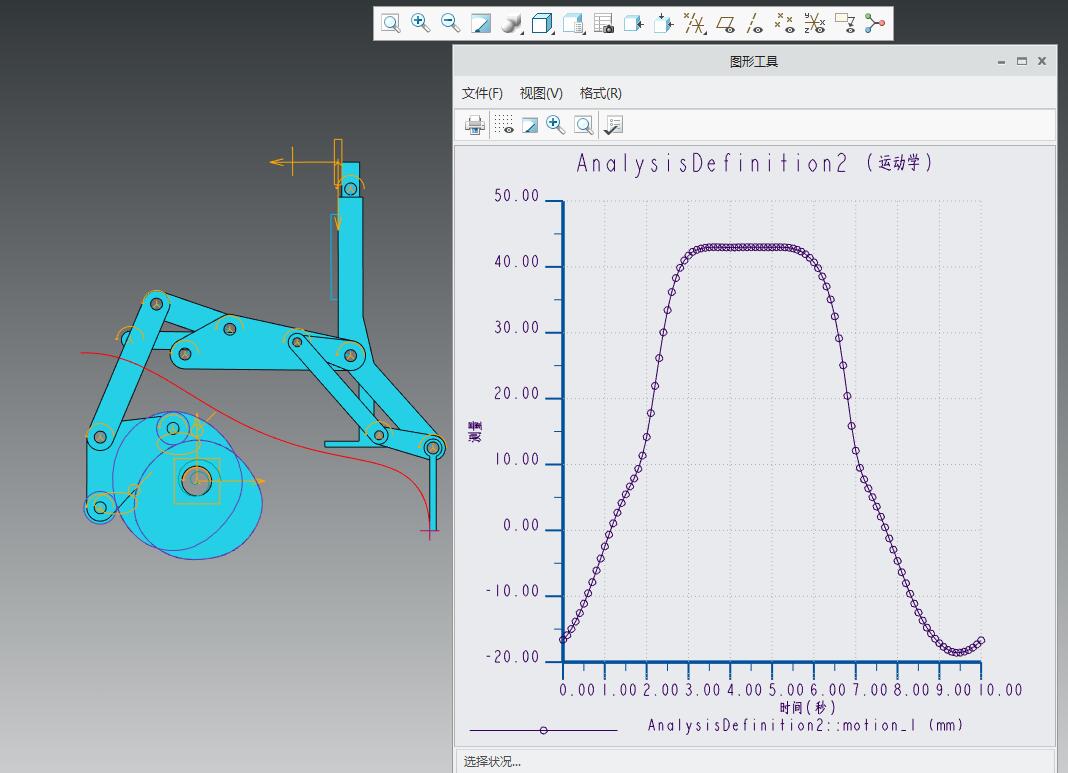Toggle datum point display
The height and width of the screenshot is (773, 1068).
coord(785,23)
